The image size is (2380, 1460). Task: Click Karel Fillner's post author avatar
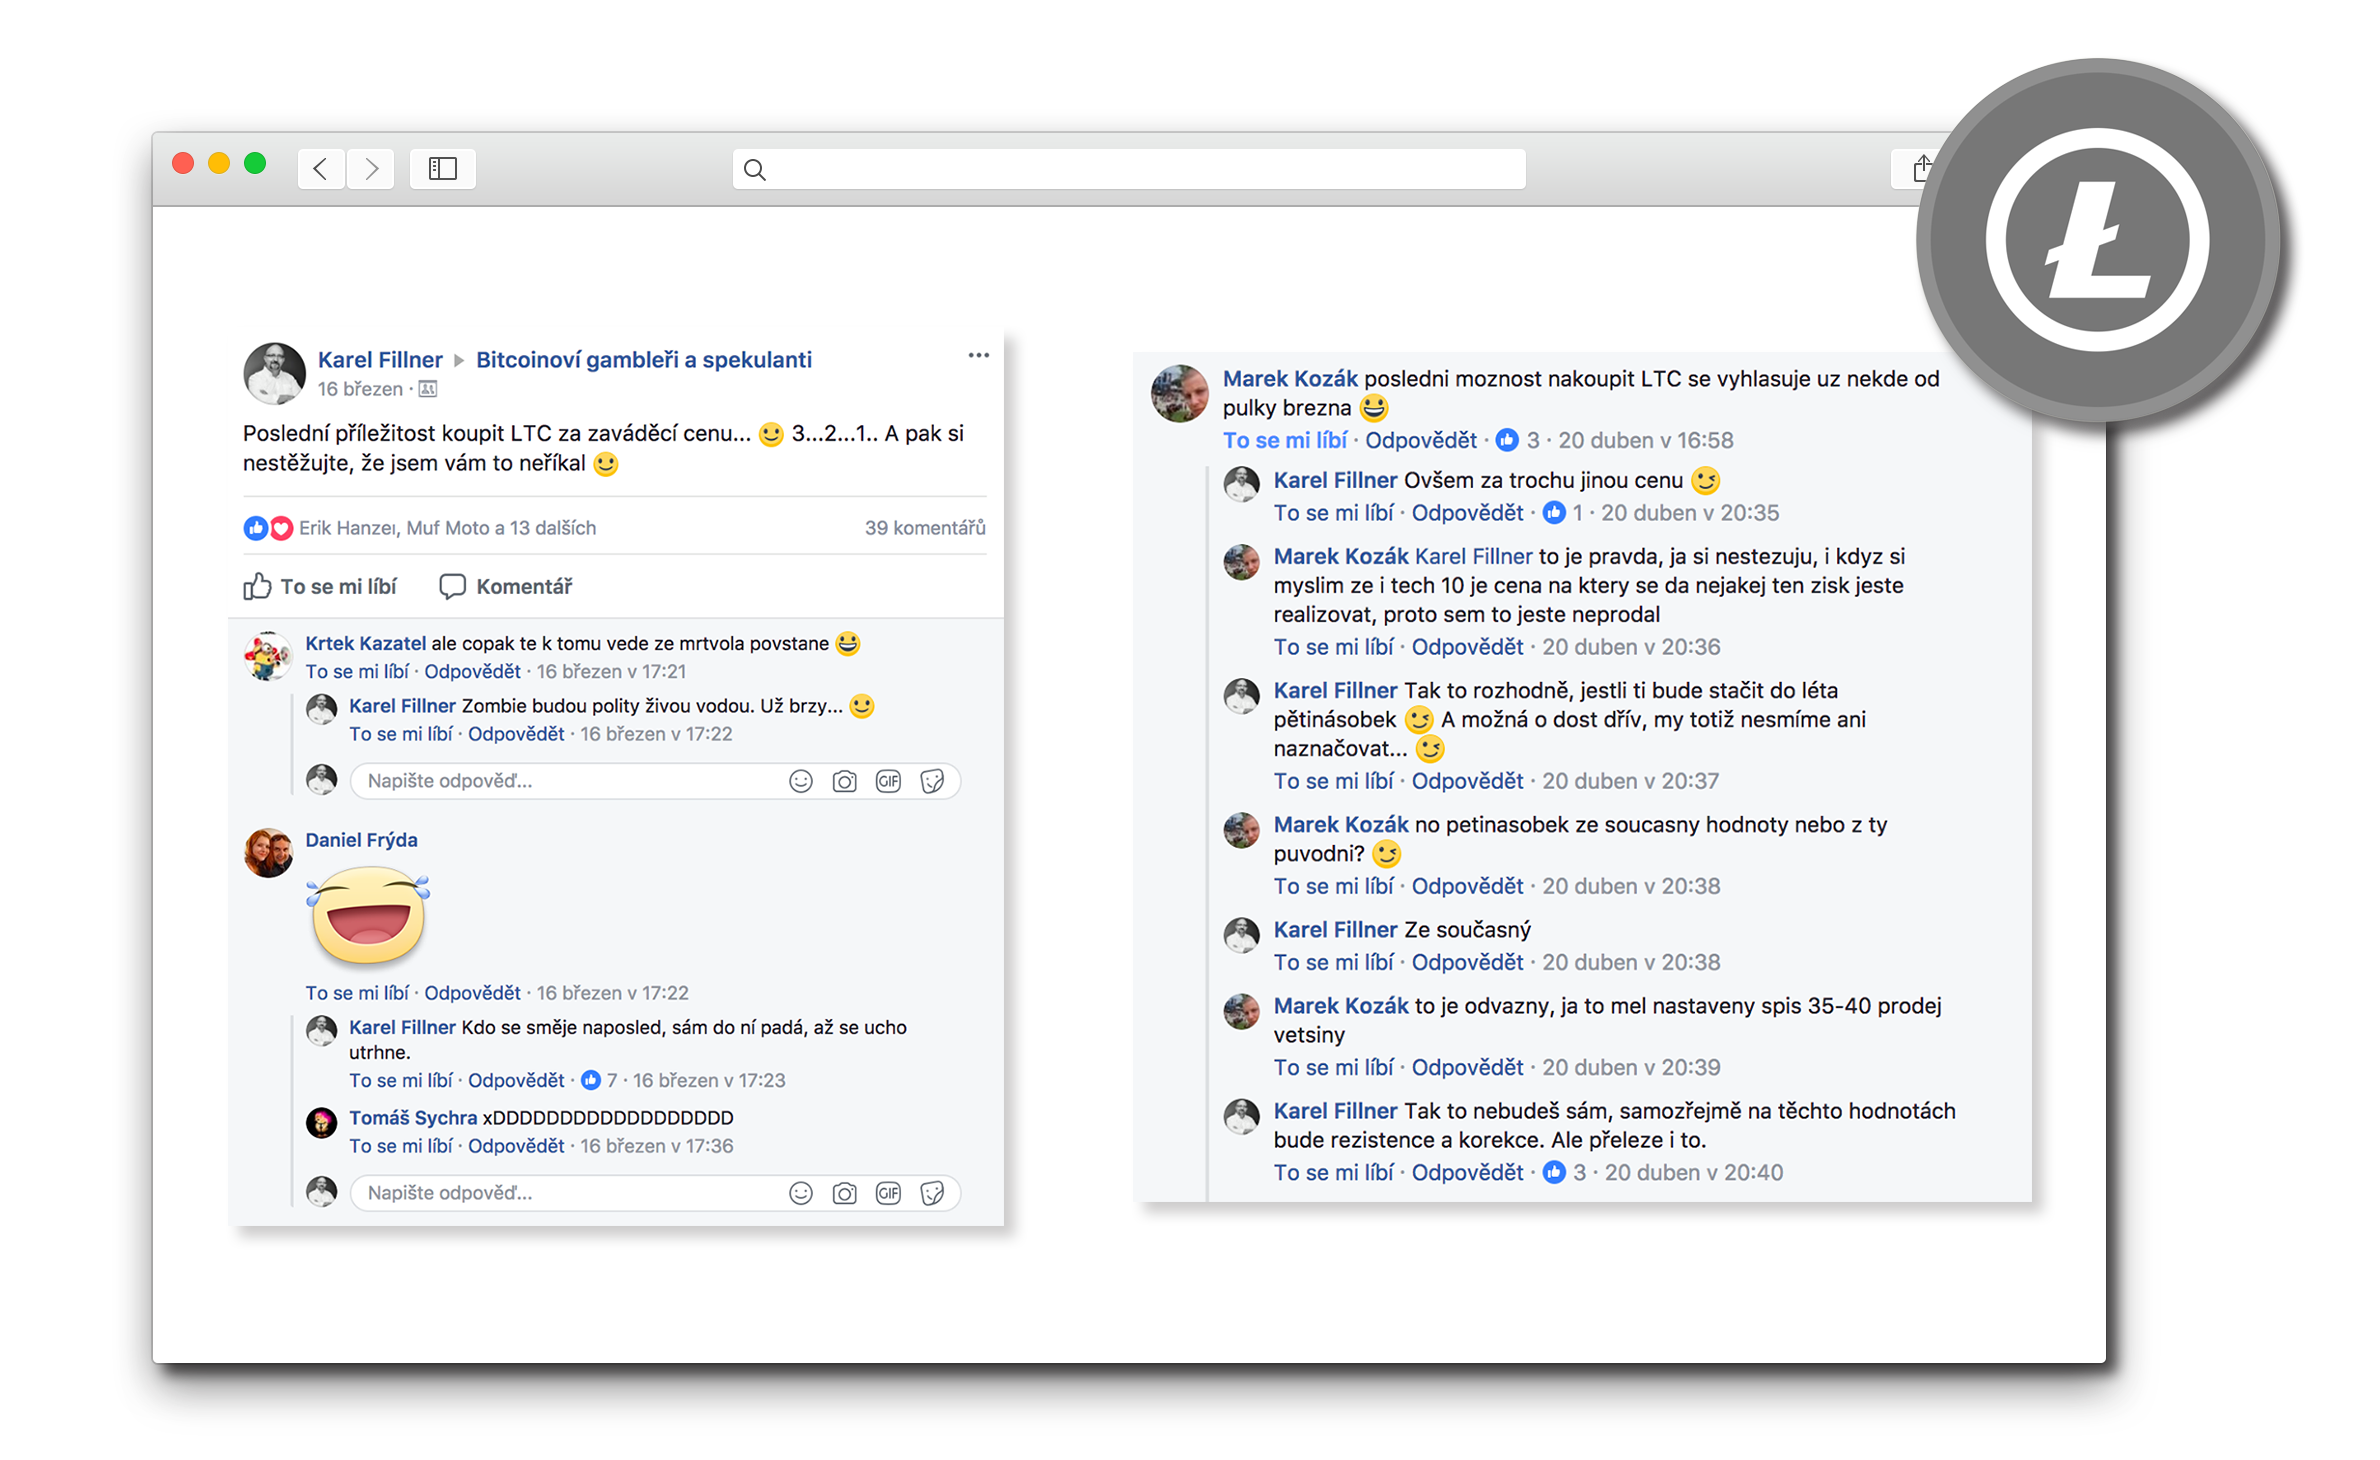[x=274, y=373]
